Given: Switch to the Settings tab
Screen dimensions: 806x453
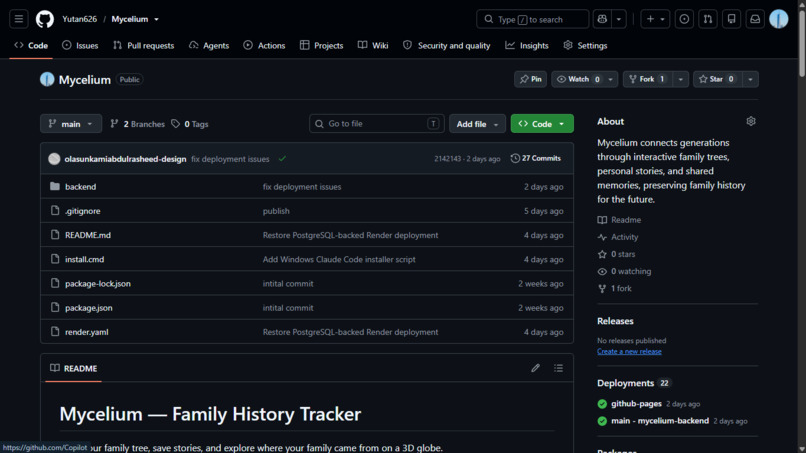Looking at the screenshot, I should click(x=585, y=45).
